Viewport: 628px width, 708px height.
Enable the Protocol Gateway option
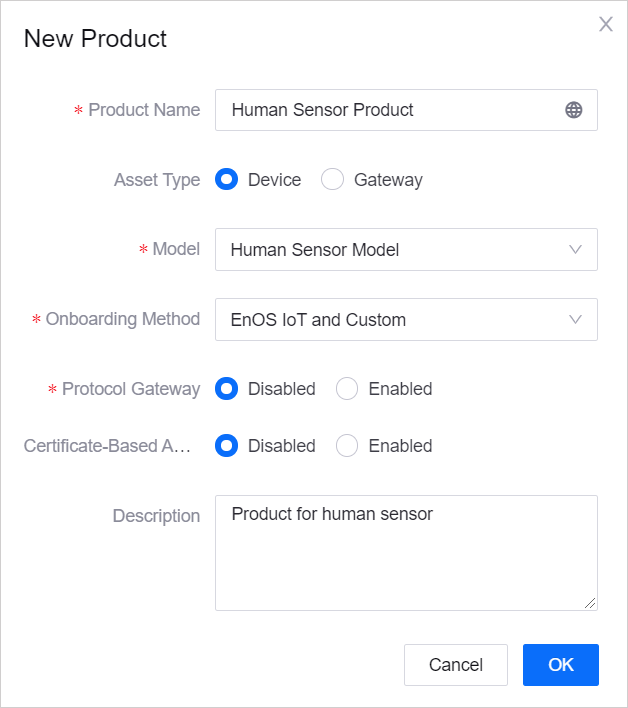click(347, 389)
